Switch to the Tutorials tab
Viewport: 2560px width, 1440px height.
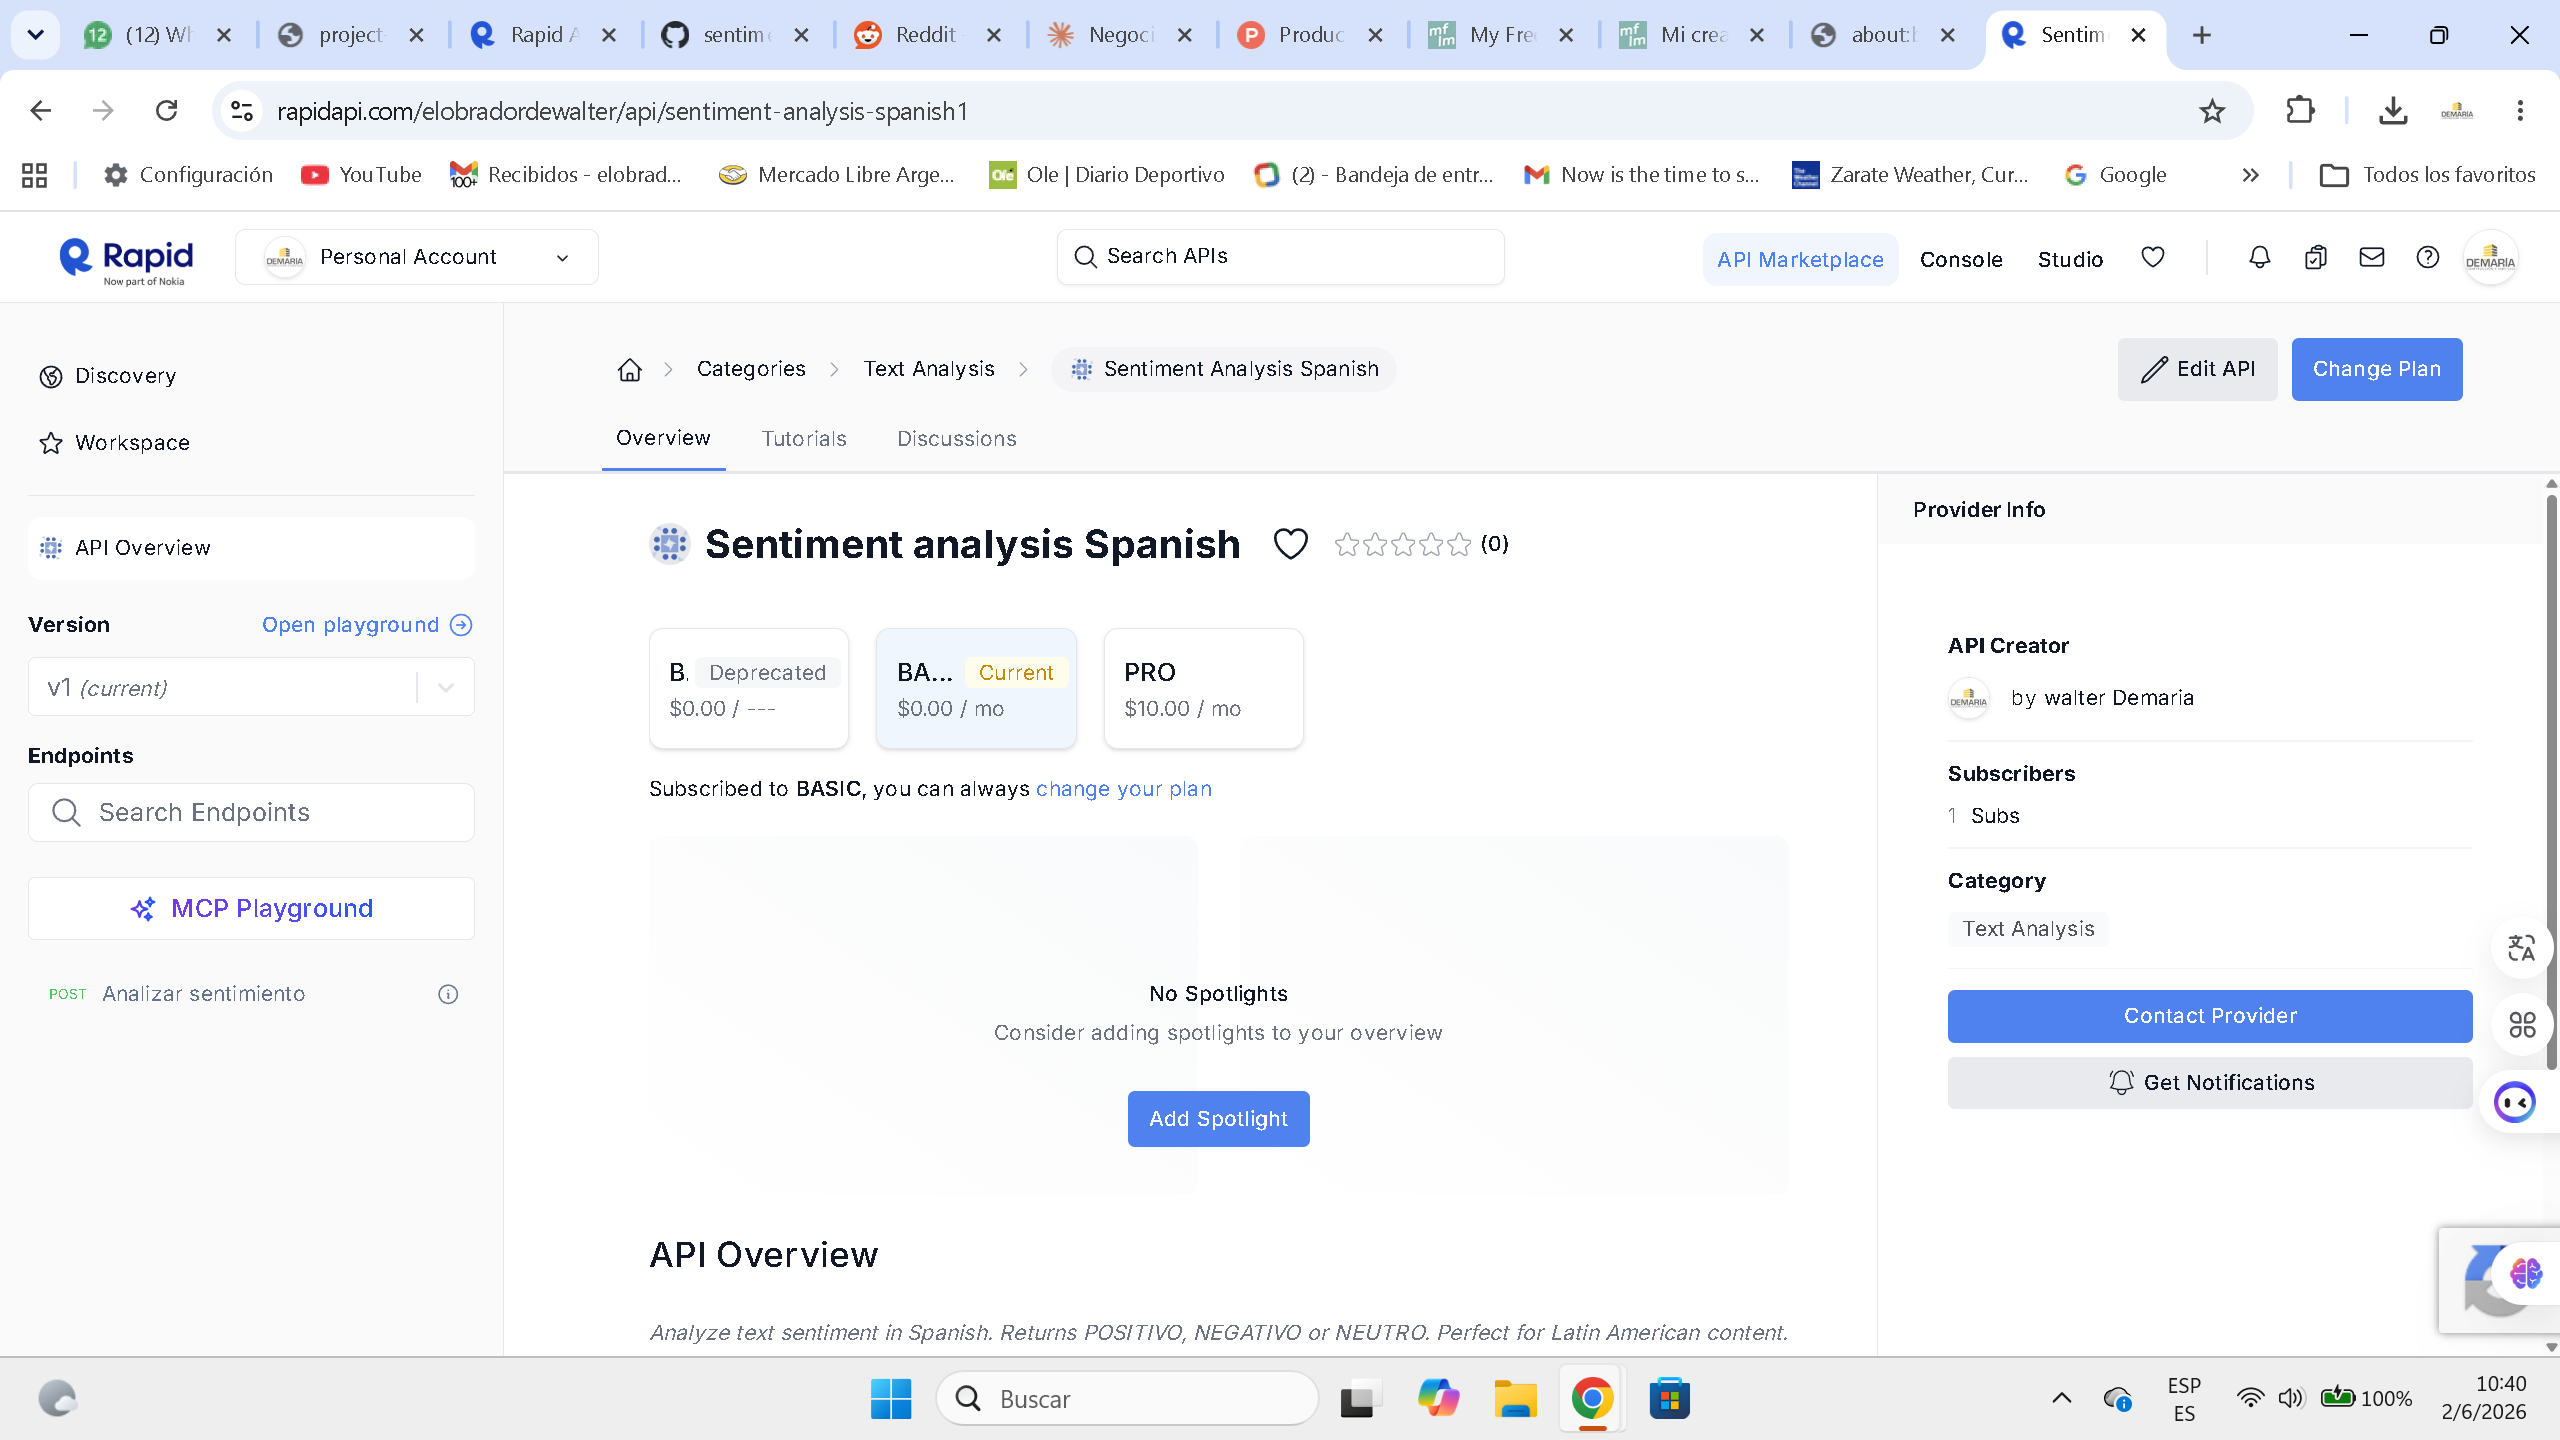pos(804,439)
